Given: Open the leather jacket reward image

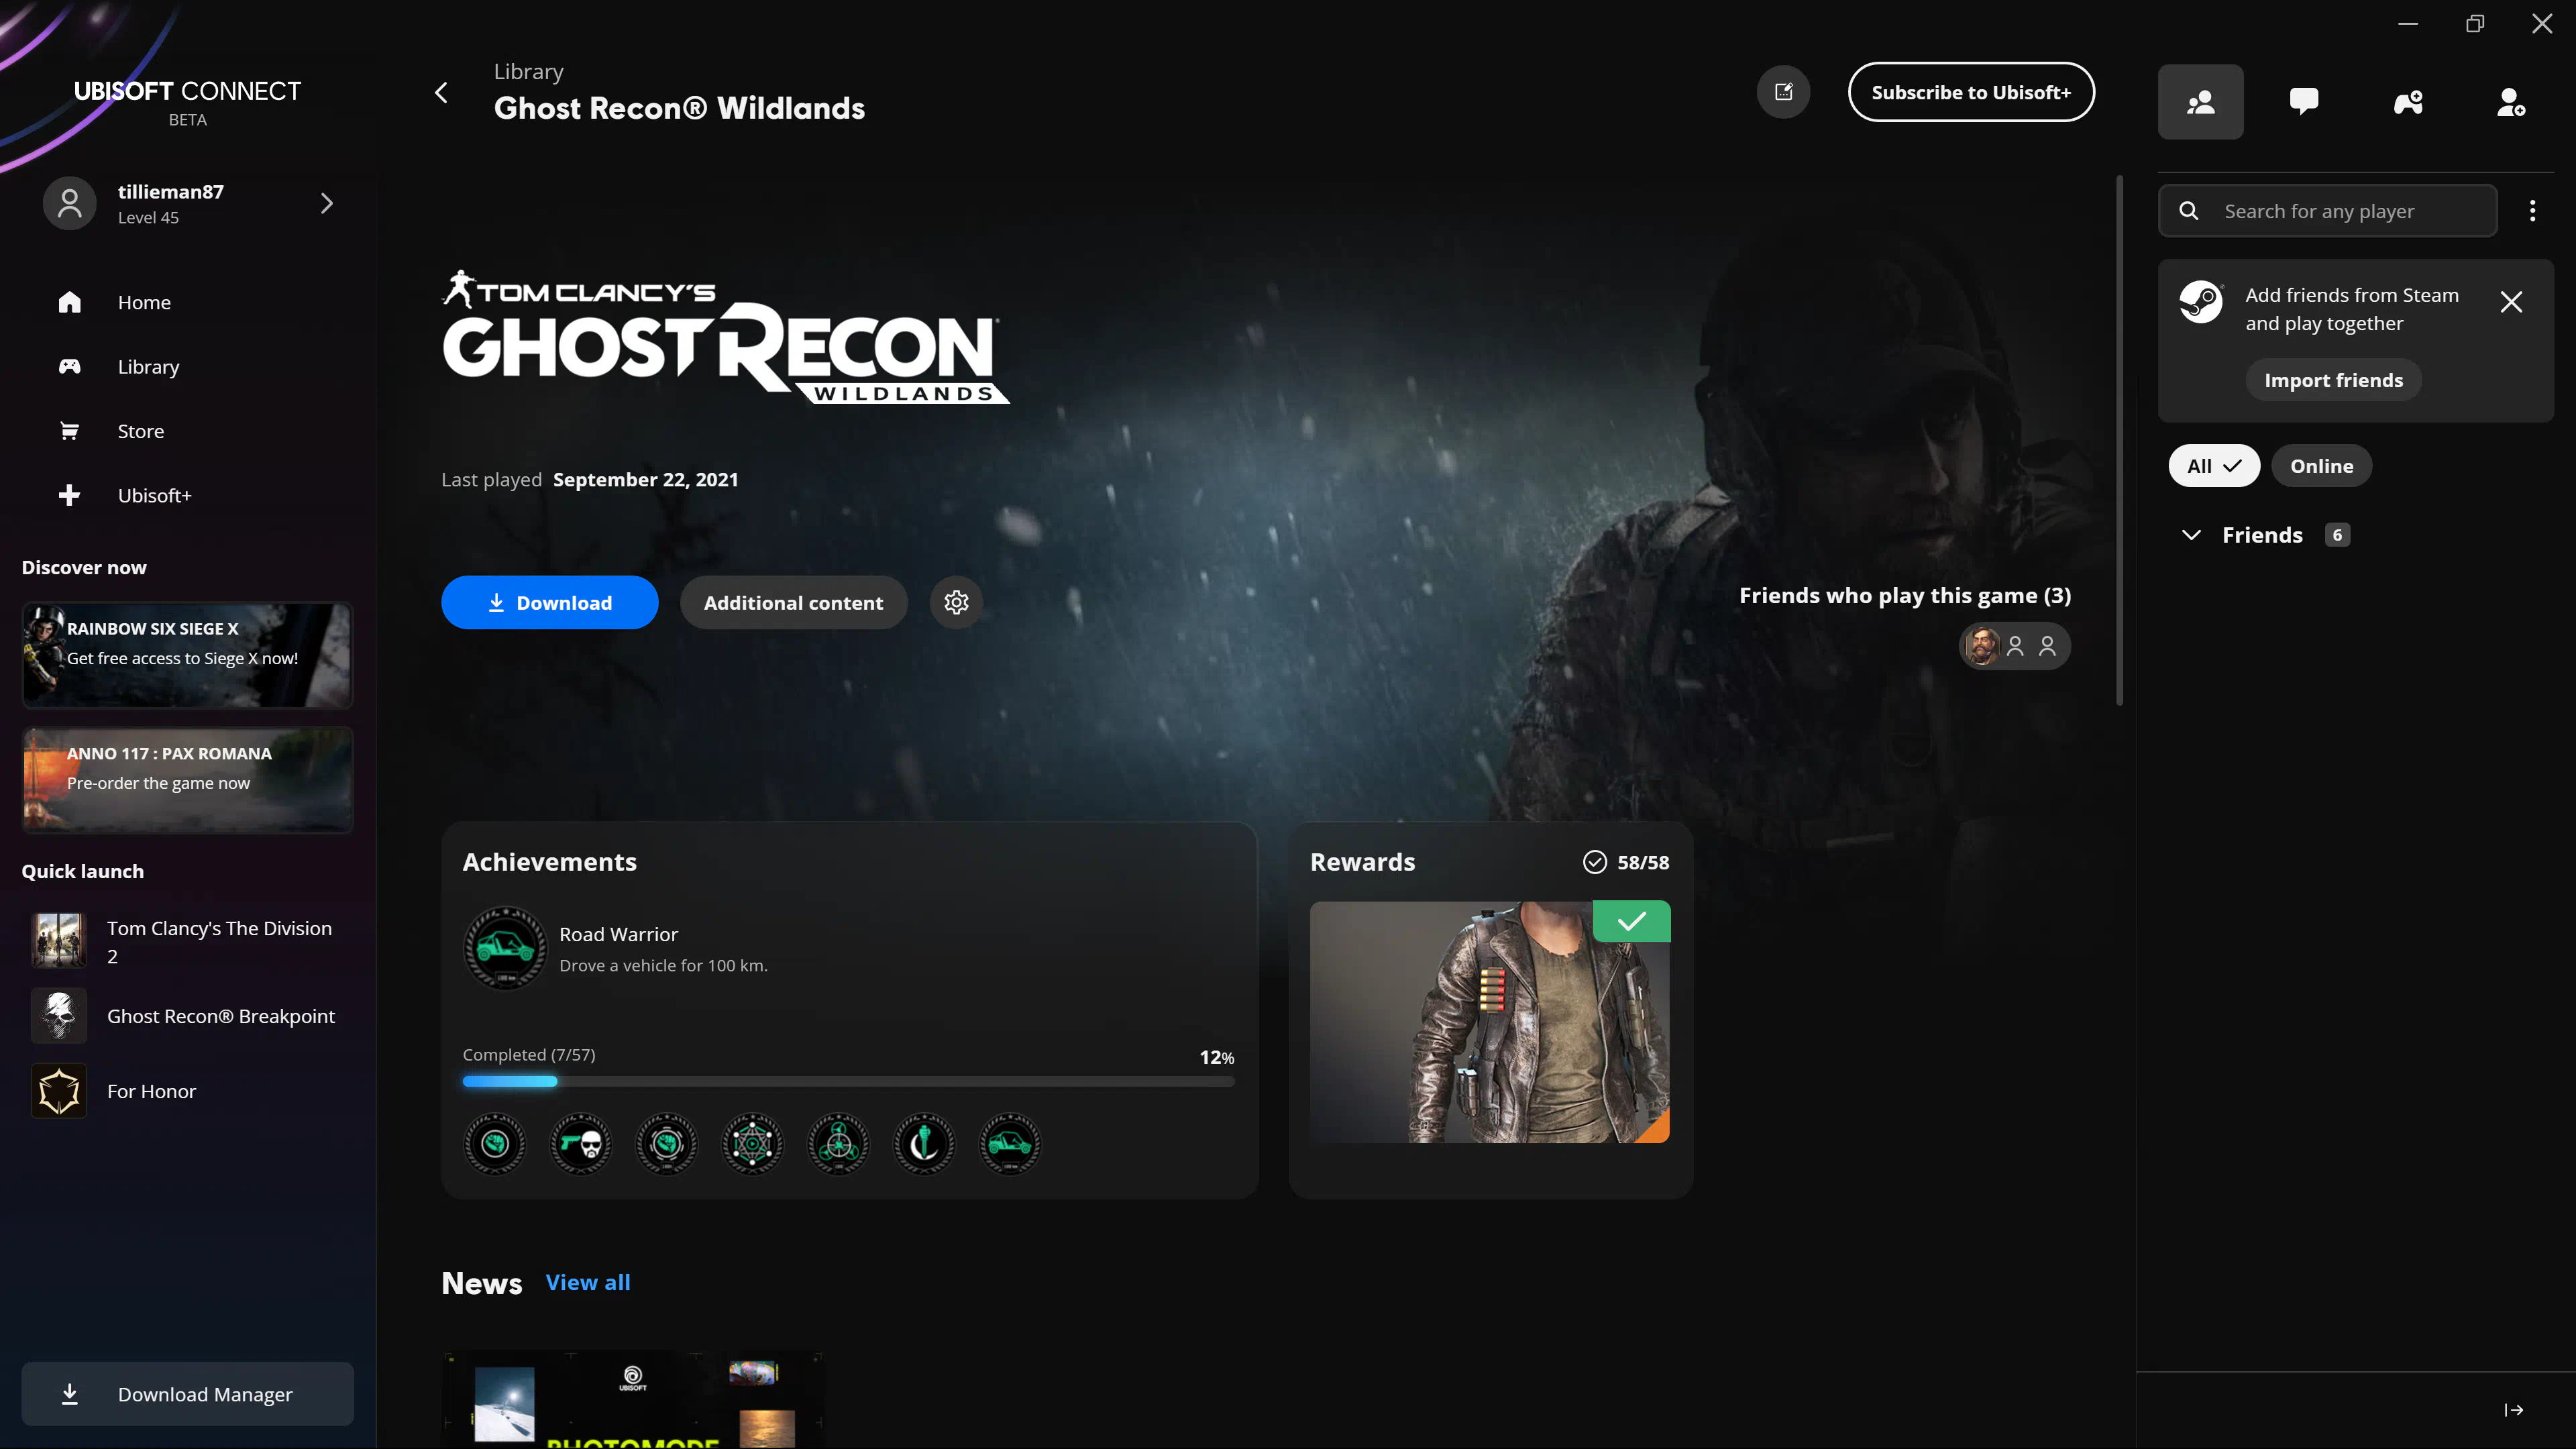Looking at the screenshot, I should tap(1489, 1022).
